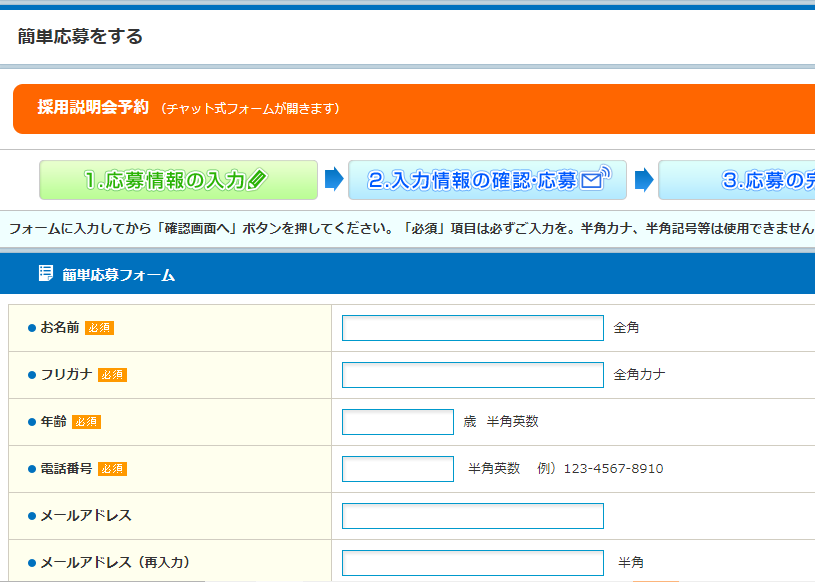Select step 2.入力情報の確認・応募
815x582 pixels.
487,181
